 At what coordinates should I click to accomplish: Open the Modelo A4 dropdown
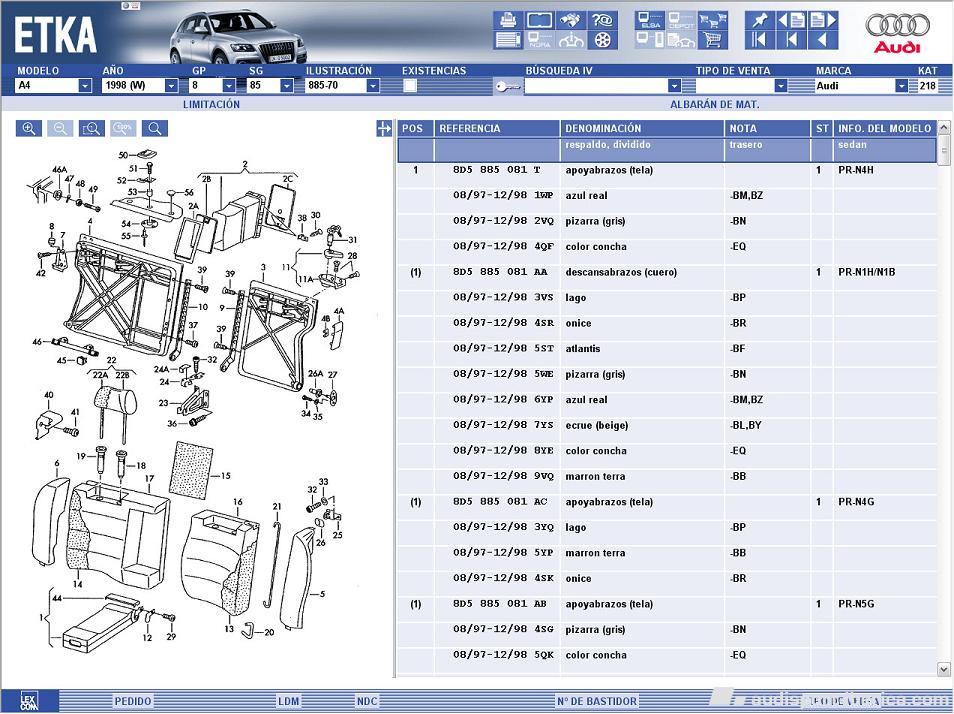(x=85, y=86)
